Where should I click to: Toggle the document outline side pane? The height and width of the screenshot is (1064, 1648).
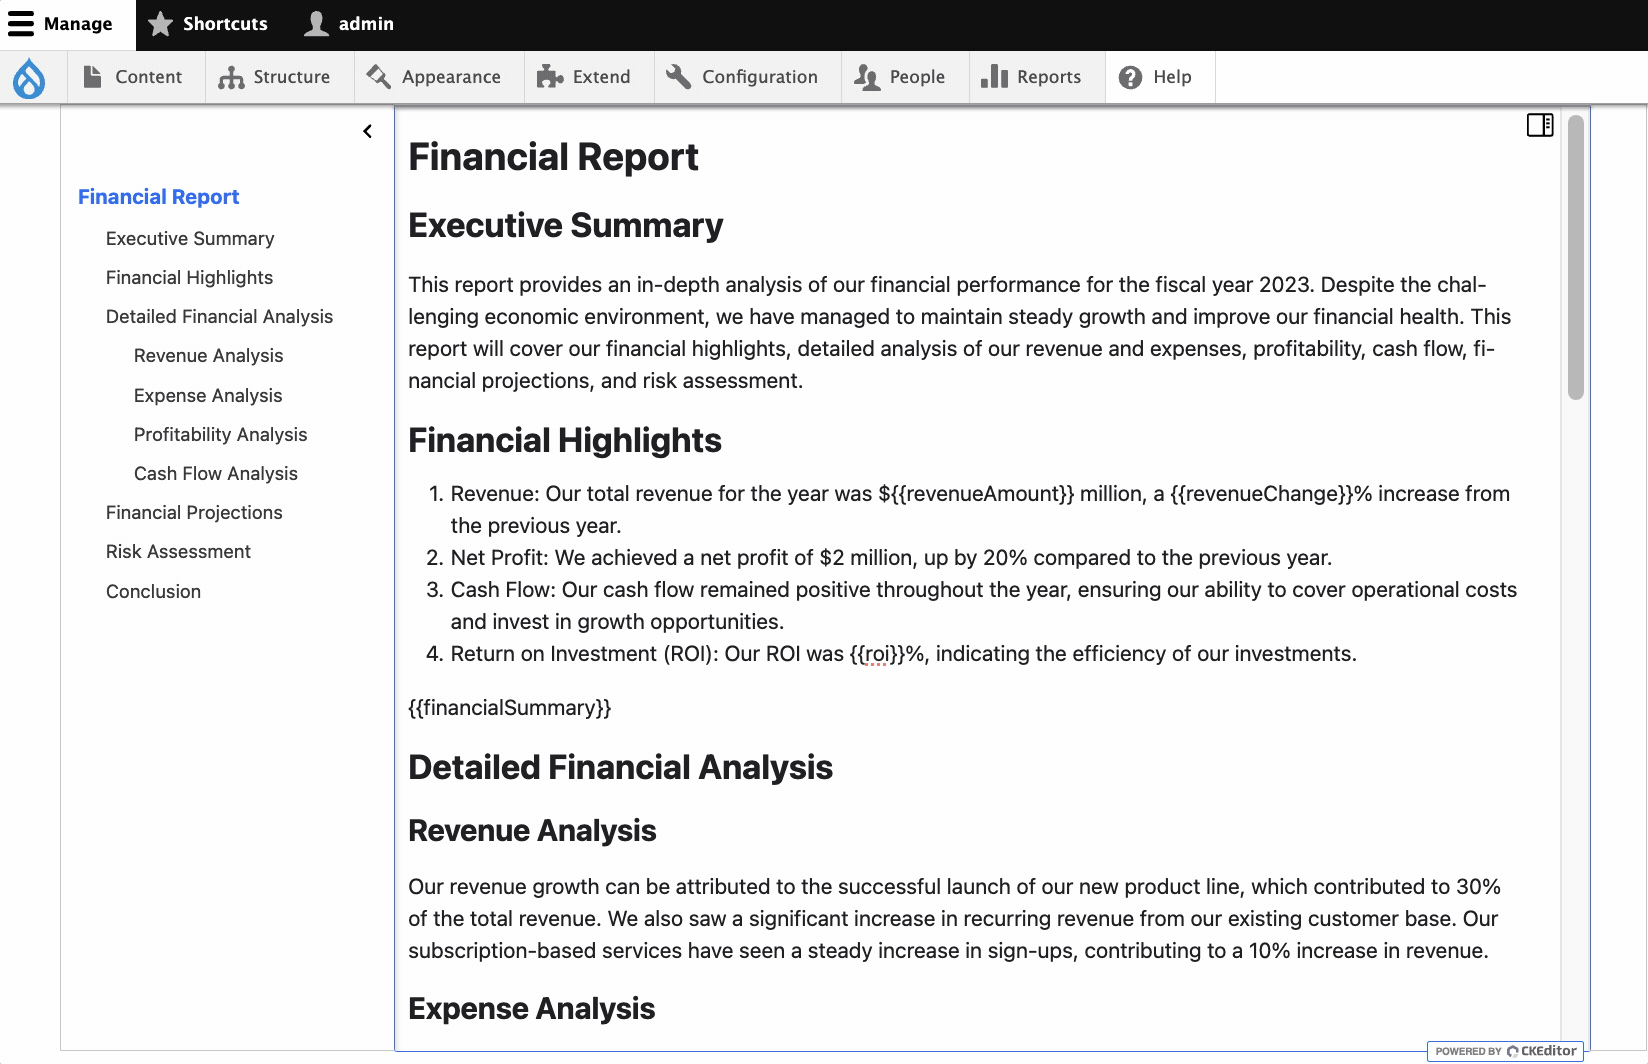[x=1538, y=125]
